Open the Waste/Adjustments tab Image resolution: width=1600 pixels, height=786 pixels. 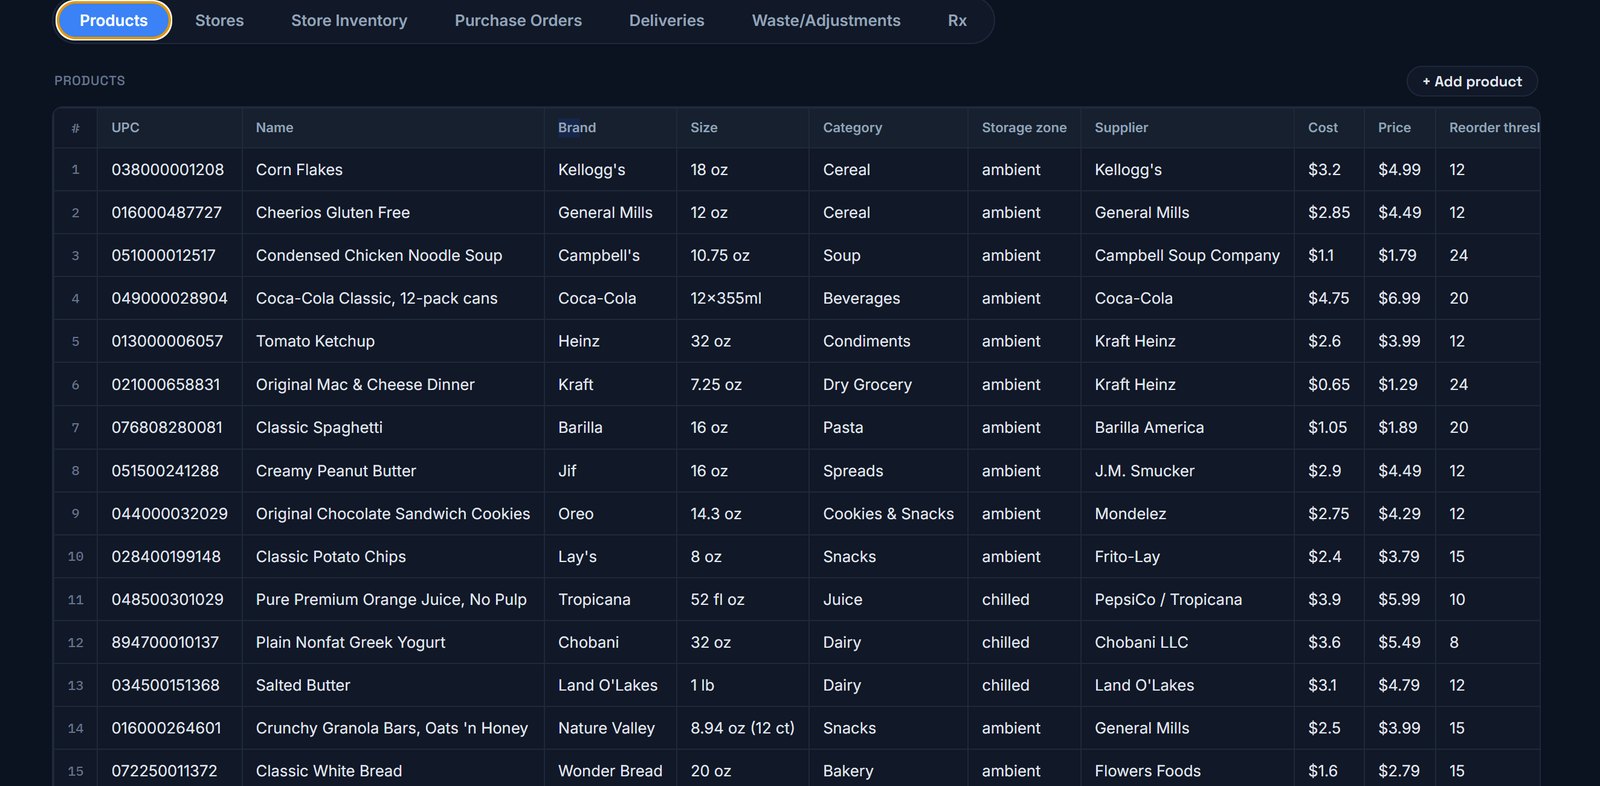(826, 20)
